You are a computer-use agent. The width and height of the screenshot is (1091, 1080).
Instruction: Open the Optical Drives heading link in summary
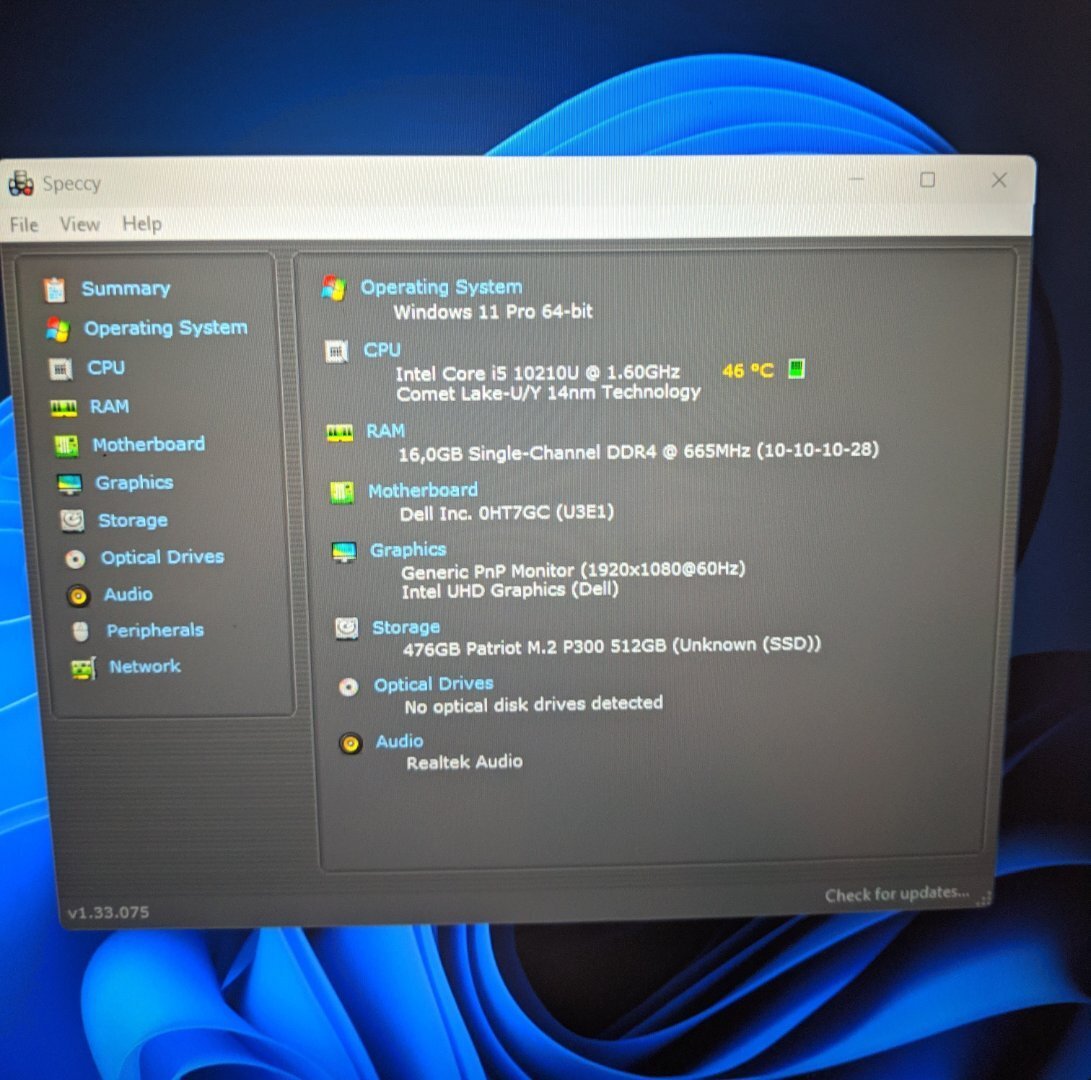433,684
